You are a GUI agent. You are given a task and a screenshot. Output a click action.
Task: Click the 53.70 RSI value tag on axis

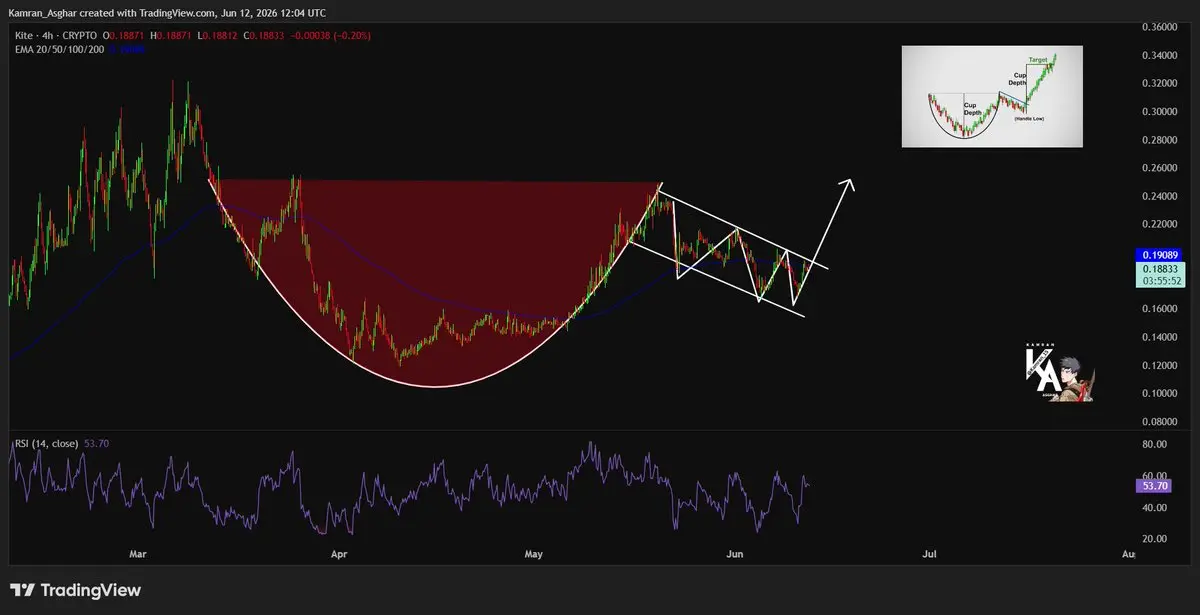tap(1156, 485)
